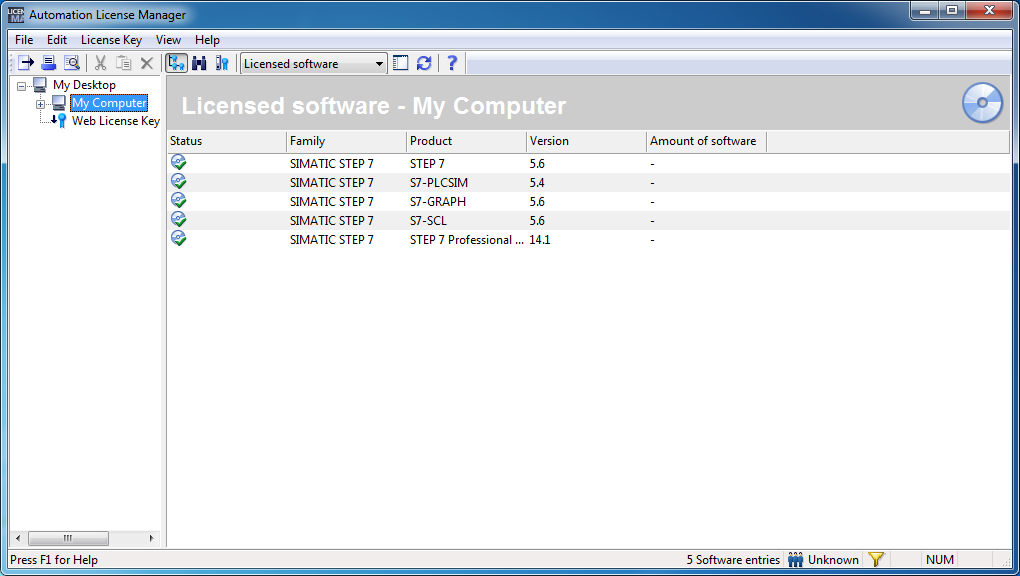Click SIMATIC STEP 7 family in S7-GRAPH row
Image resolution: width=1020 pixels, height=576 pixels.
tap(332, 202)
